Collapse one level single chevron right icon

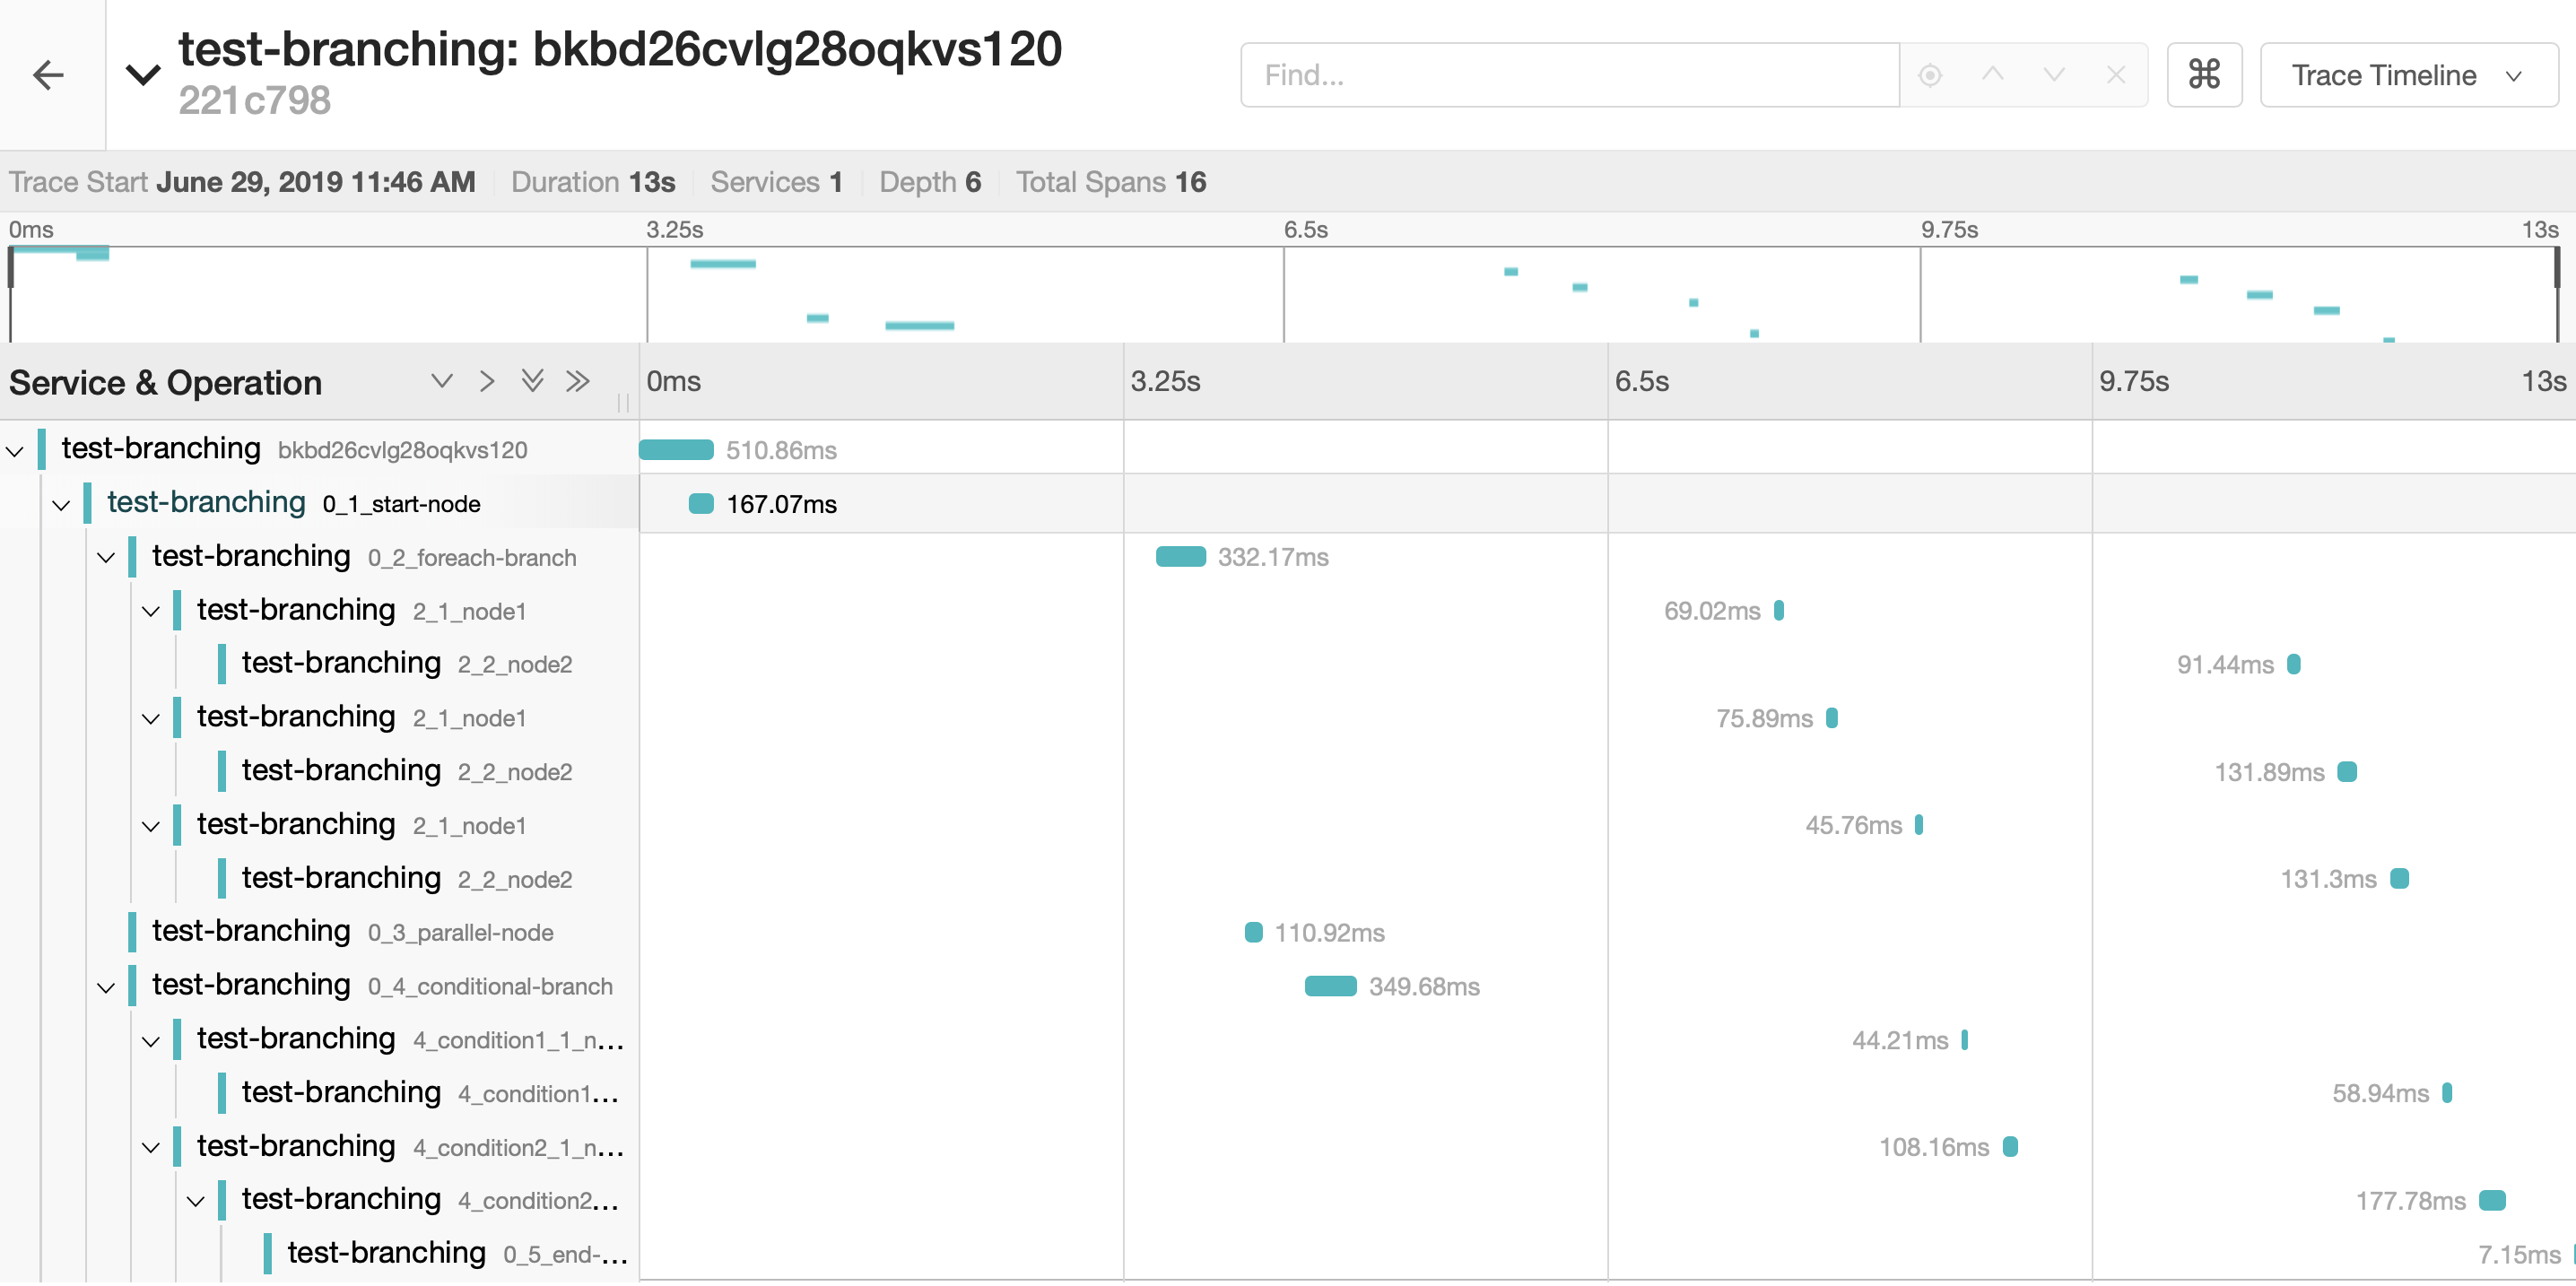pyautogui.click(x=487, y=381)
